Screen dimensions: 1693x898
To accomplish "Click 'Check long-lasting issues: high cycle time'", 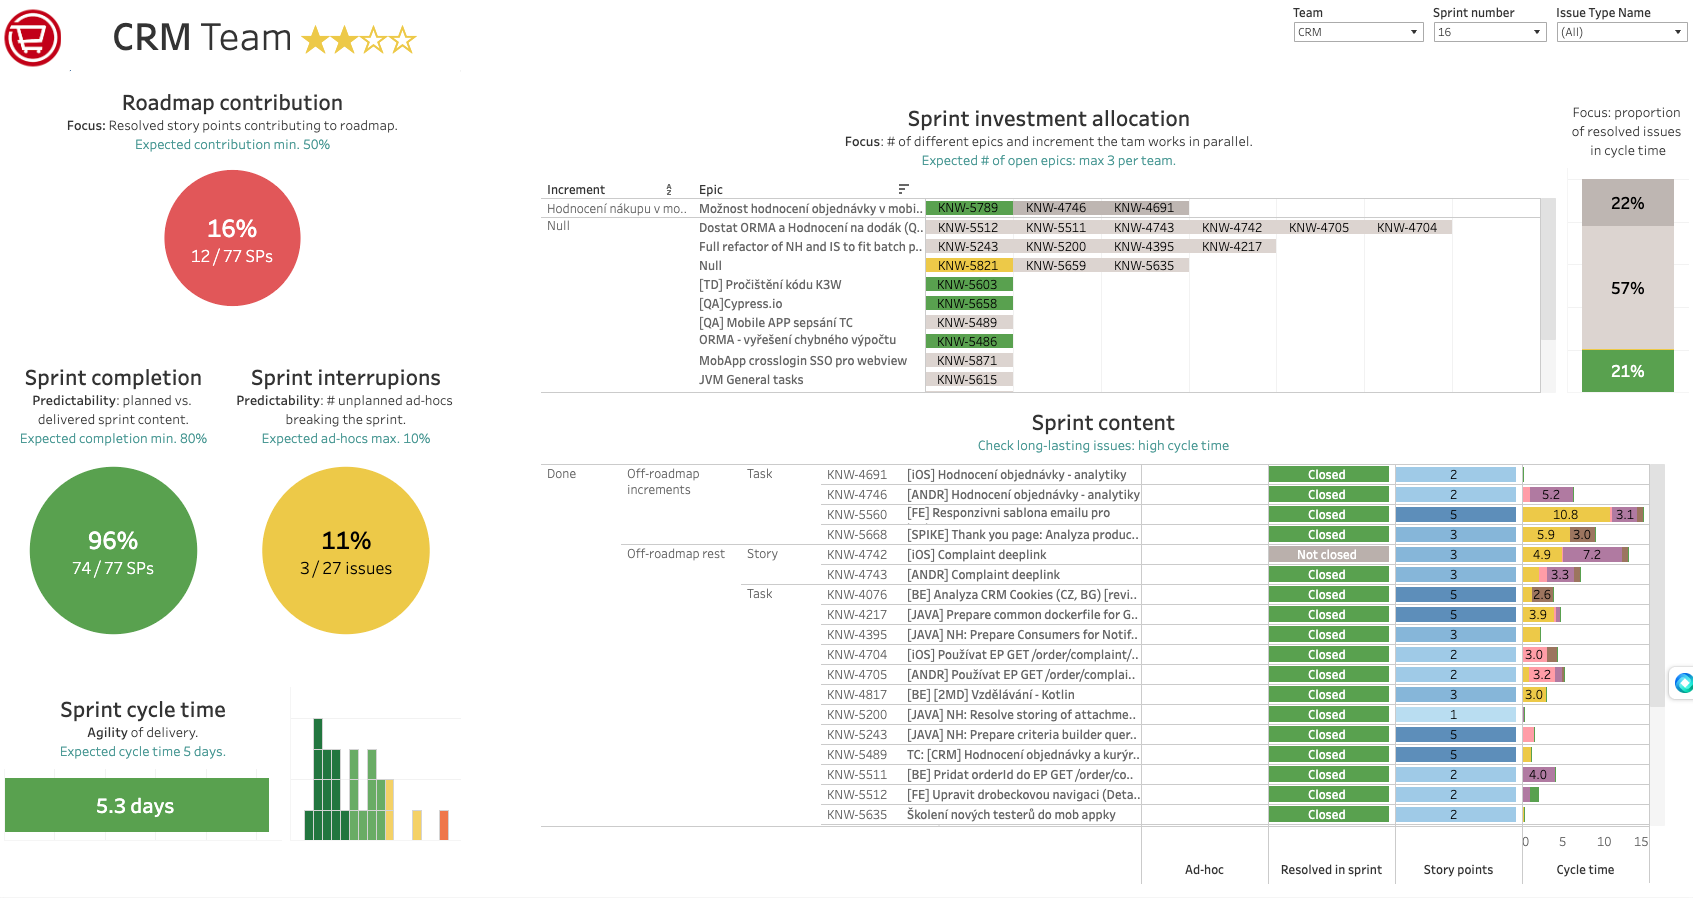I will click(1103, 446).
